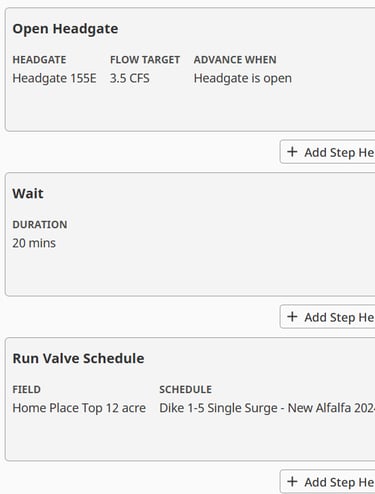Click the plus icon below the Wait step

tap(292, 316)
